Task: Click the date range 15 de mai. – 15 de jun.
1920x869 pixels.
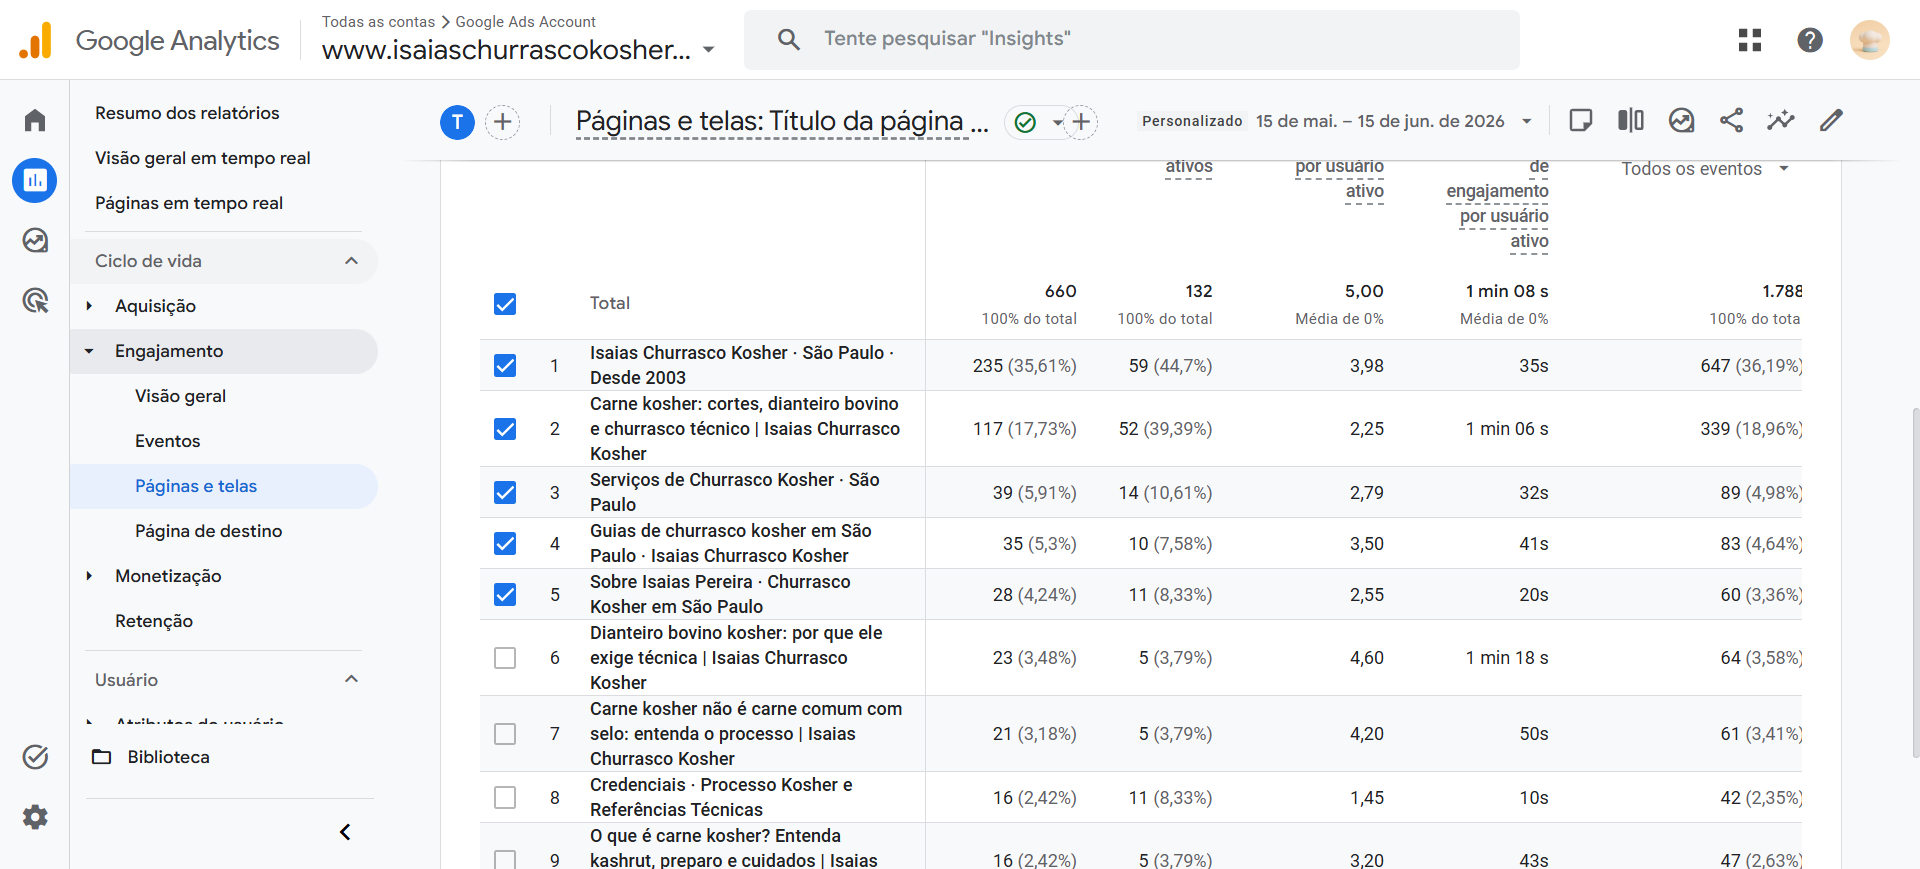Action: pyautogui.click(x=1380, y=121)
